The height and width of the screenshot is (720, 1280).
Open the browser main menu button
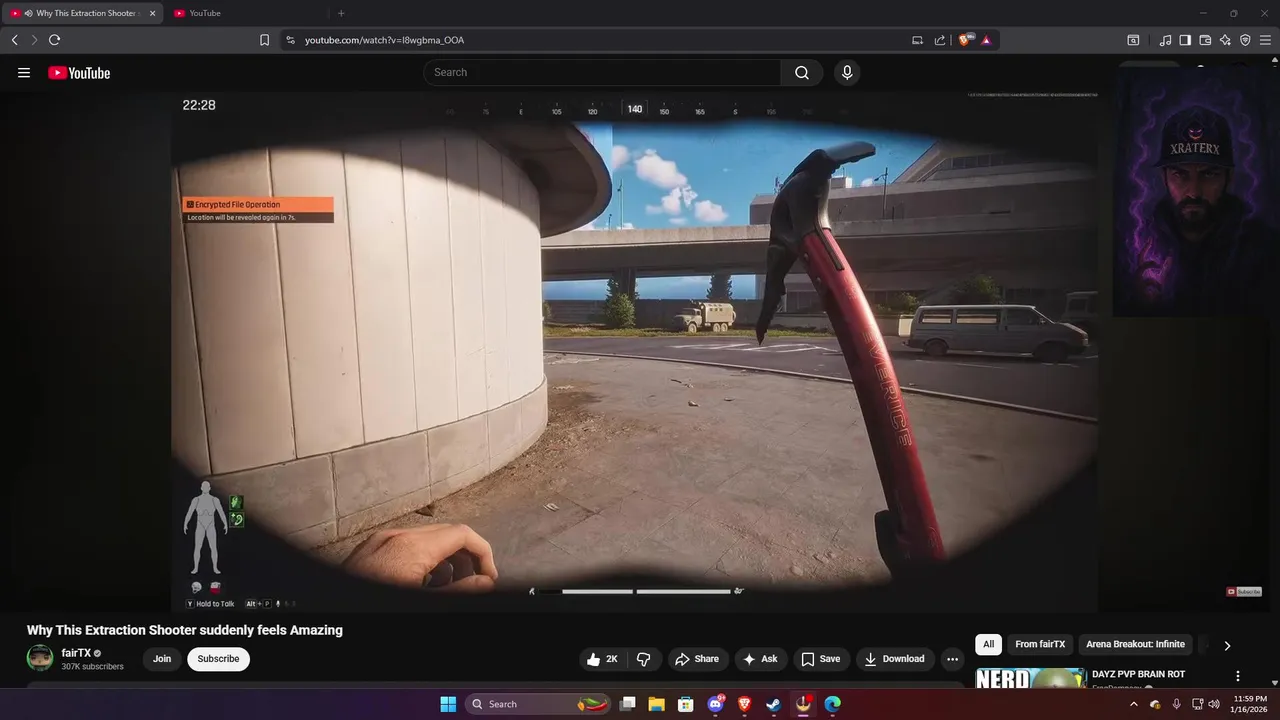coord(1265,40)
